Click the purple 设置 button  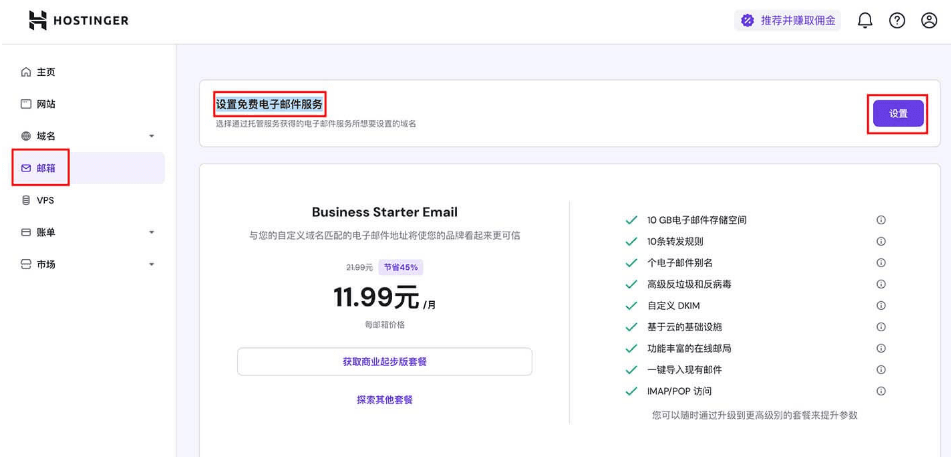[x=898, y=114]
